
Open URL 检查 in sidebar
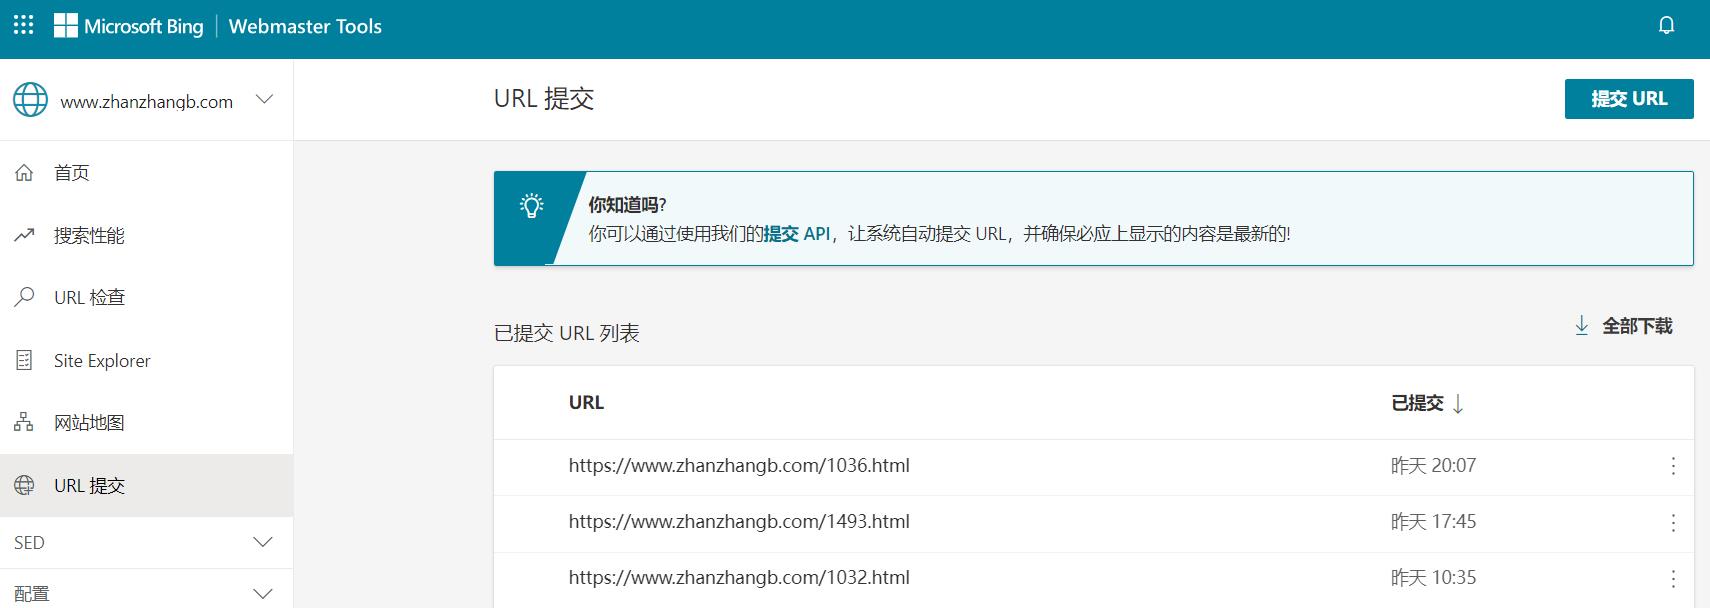(89, 298)
